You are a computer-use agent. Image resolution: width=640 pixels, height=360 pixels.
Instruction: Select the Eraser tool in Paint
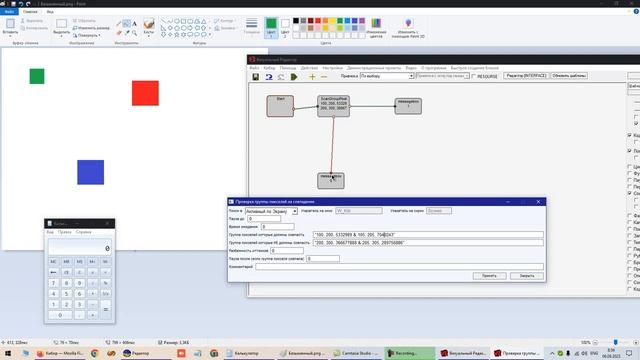click(x=119, y=33)
